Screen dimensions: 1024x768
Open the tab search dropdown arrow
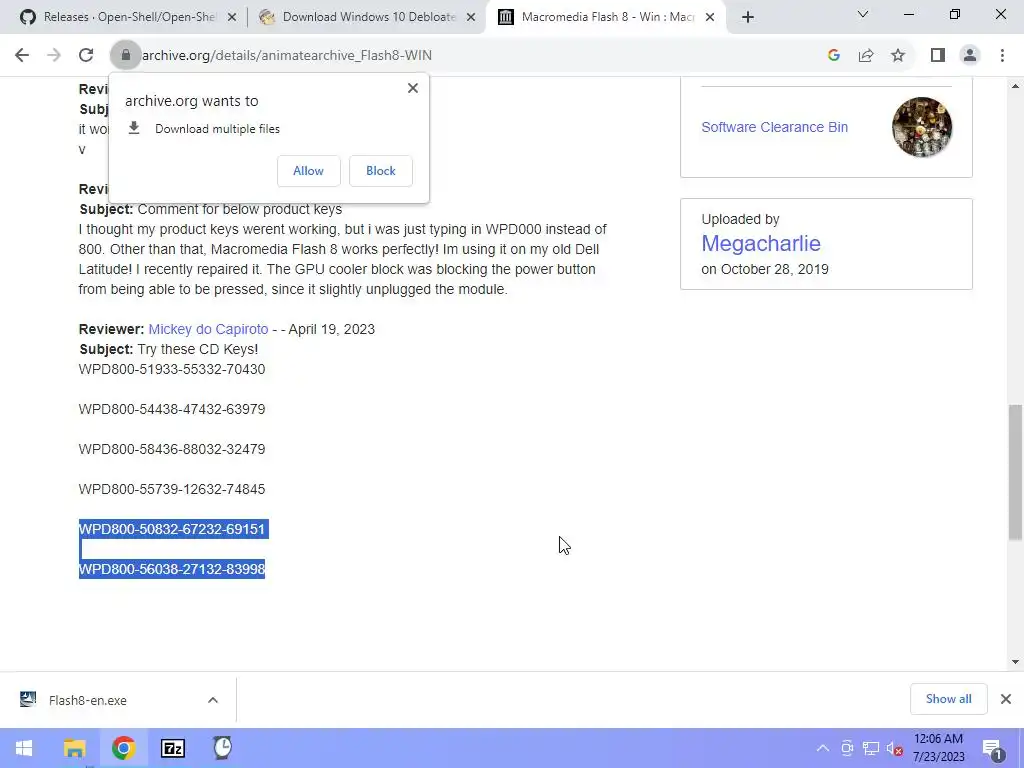tap(863, 14)
